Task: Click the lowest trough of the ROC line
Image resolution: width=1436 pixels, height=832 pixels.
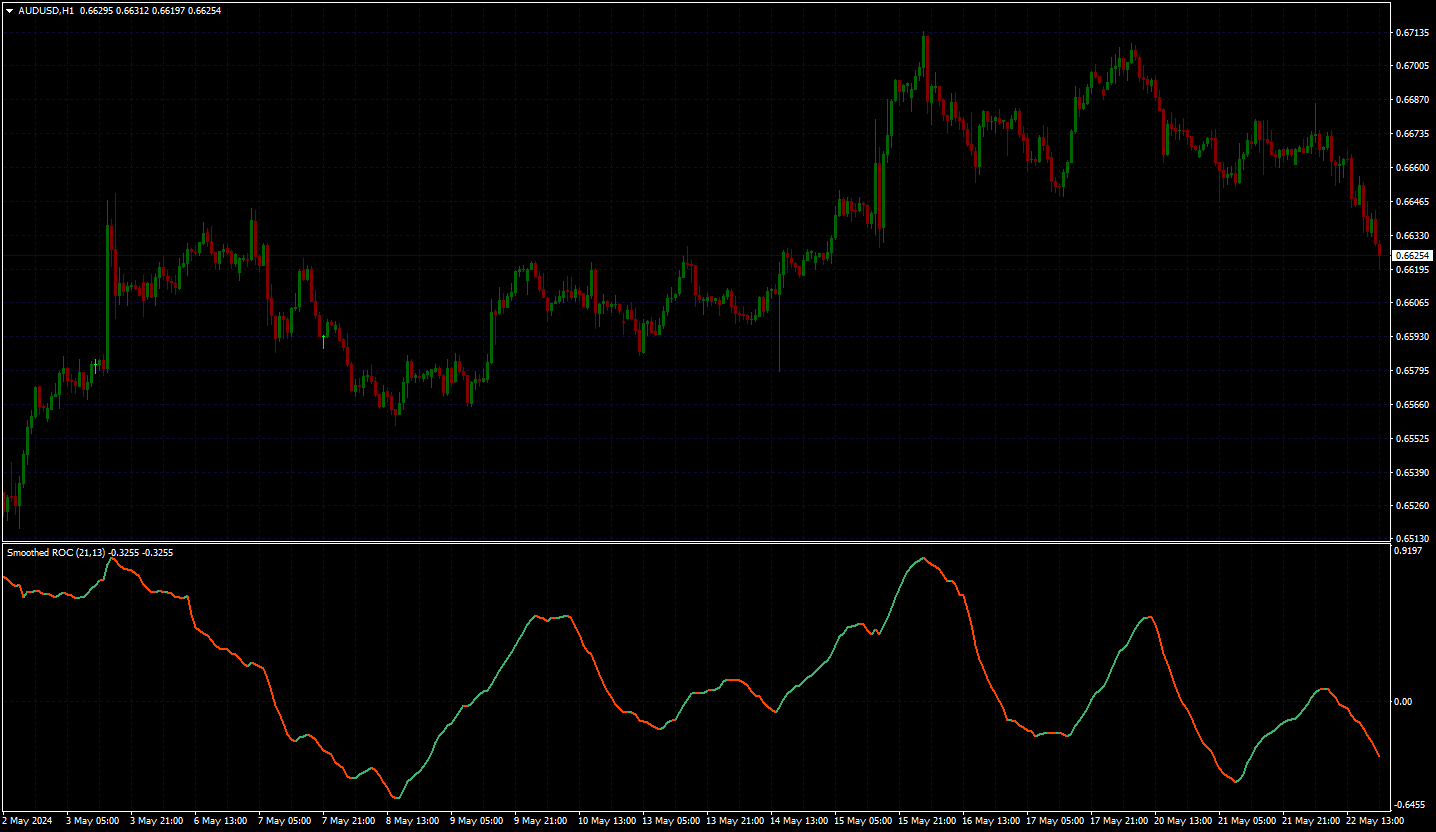Action: (x=396, y=798)
